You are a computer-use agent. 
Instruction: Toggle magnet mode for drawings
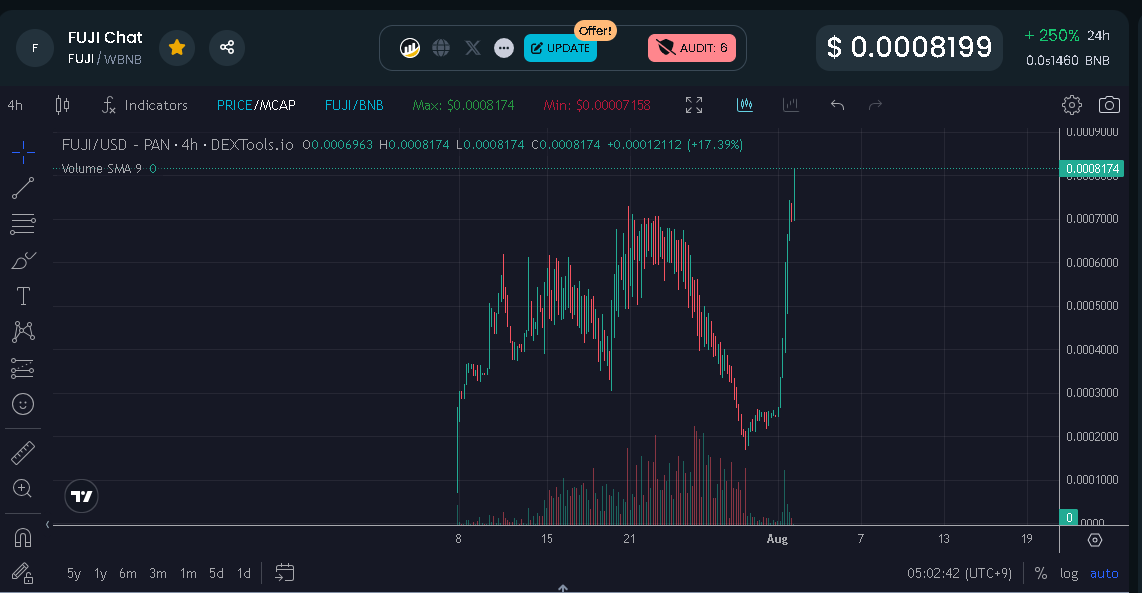23,538
